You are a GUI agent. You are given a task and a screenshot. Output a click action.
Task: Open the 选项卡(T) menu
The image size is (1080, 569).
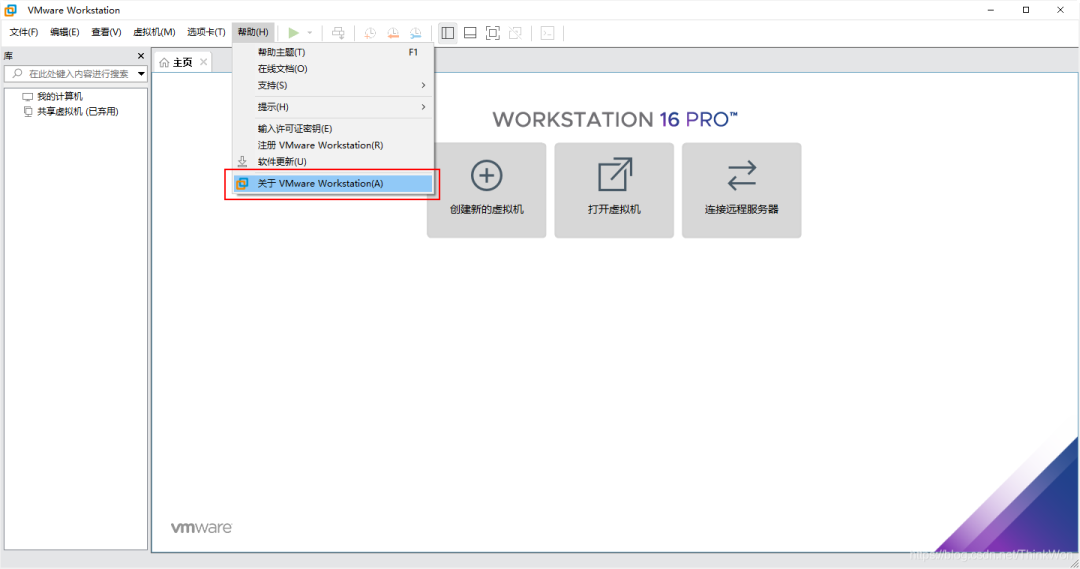click(x=206, y=32)
